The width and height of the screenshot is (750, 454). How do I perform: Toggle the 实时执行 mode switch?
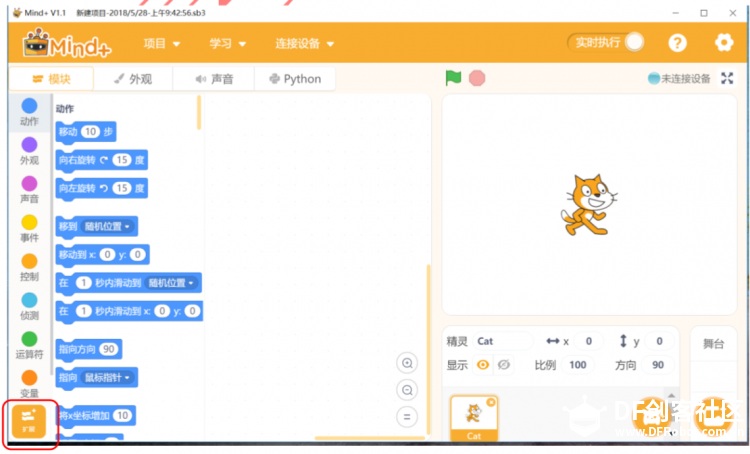pos(606,43)
